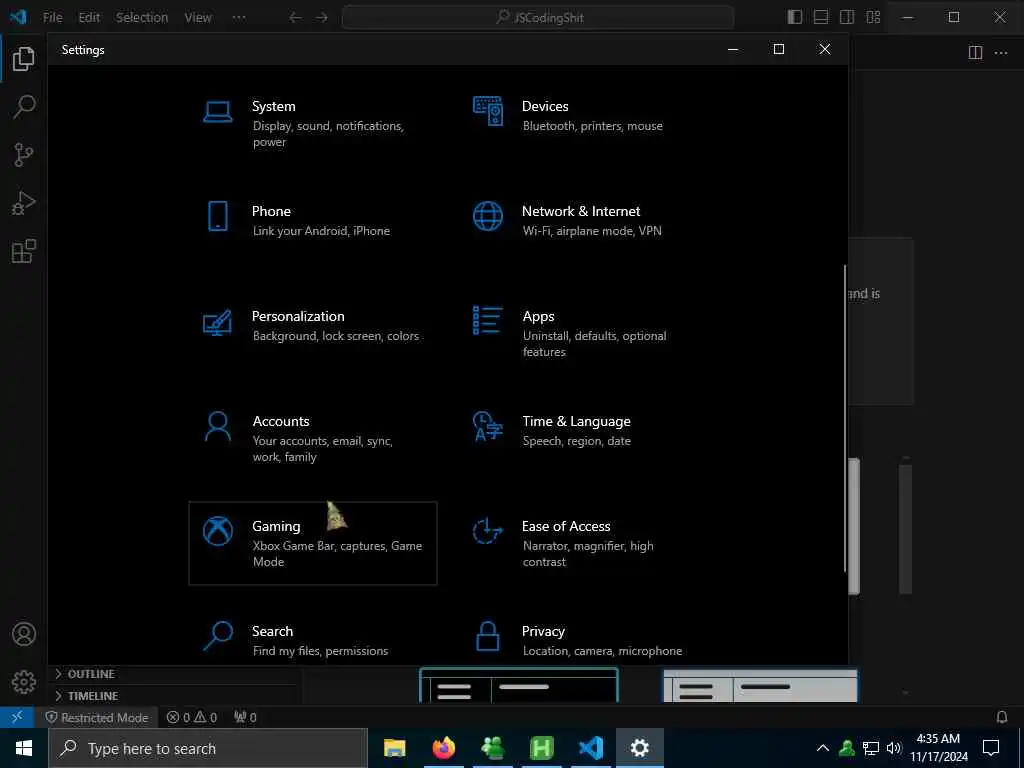Open the remote window indicator in status bar
Viewport: 1024px width, 768px height.
tap(18, 717)
